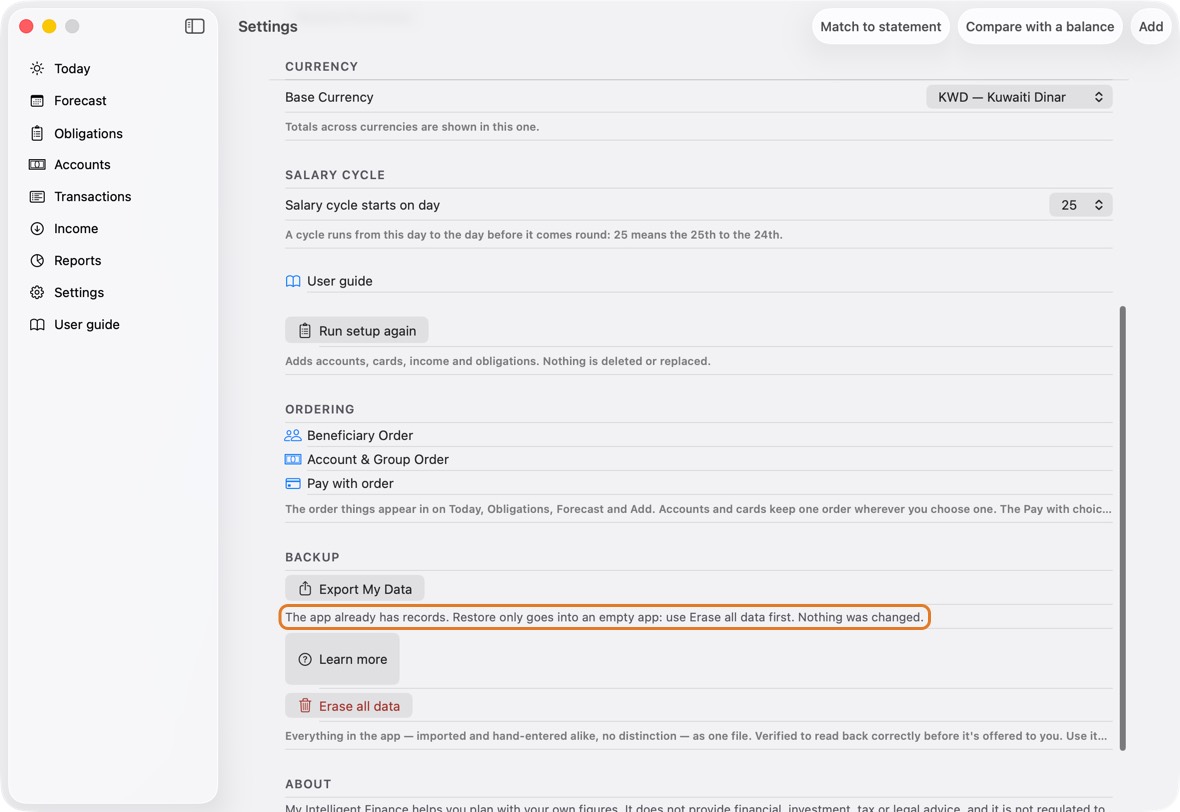This screenshot has height=812, width=1180.
Task: Click the ORDERING section heading
Action: (319, 409)
